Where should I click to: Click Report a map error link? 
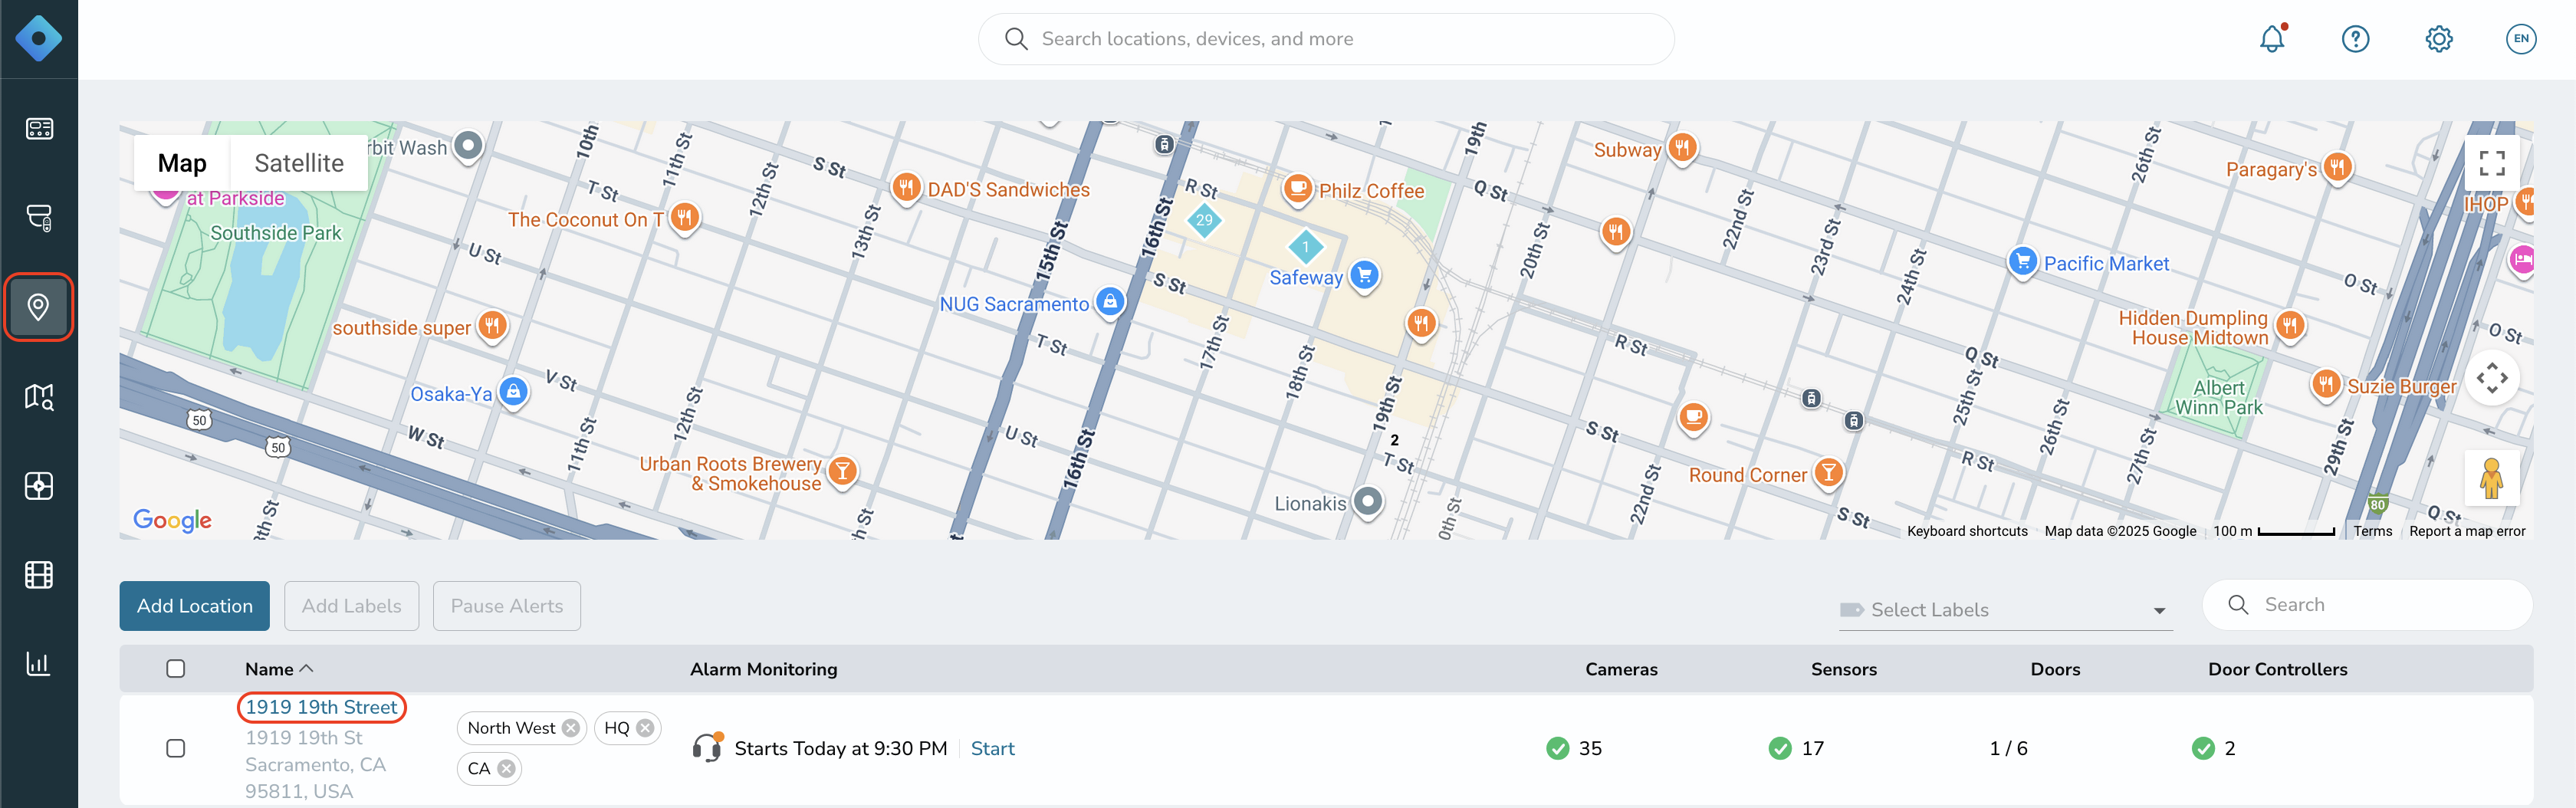pos(2467,531)
